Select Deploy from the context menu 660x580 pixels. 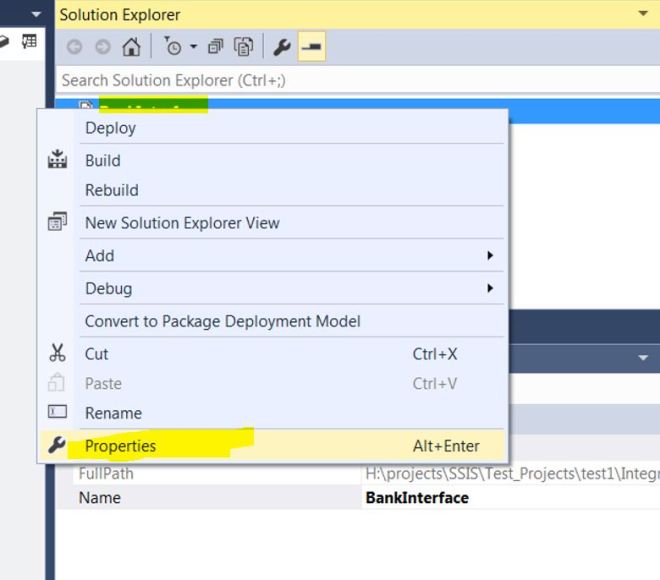point(110,128)
